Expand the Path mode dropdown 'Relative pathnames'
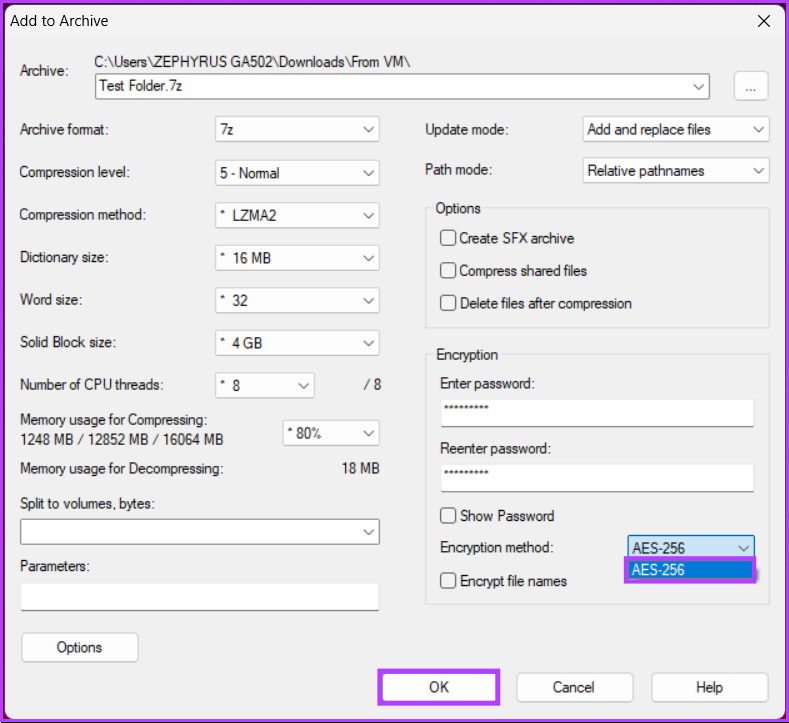Image resolution: width=789 pixels, height=723 pixels. 676,171
